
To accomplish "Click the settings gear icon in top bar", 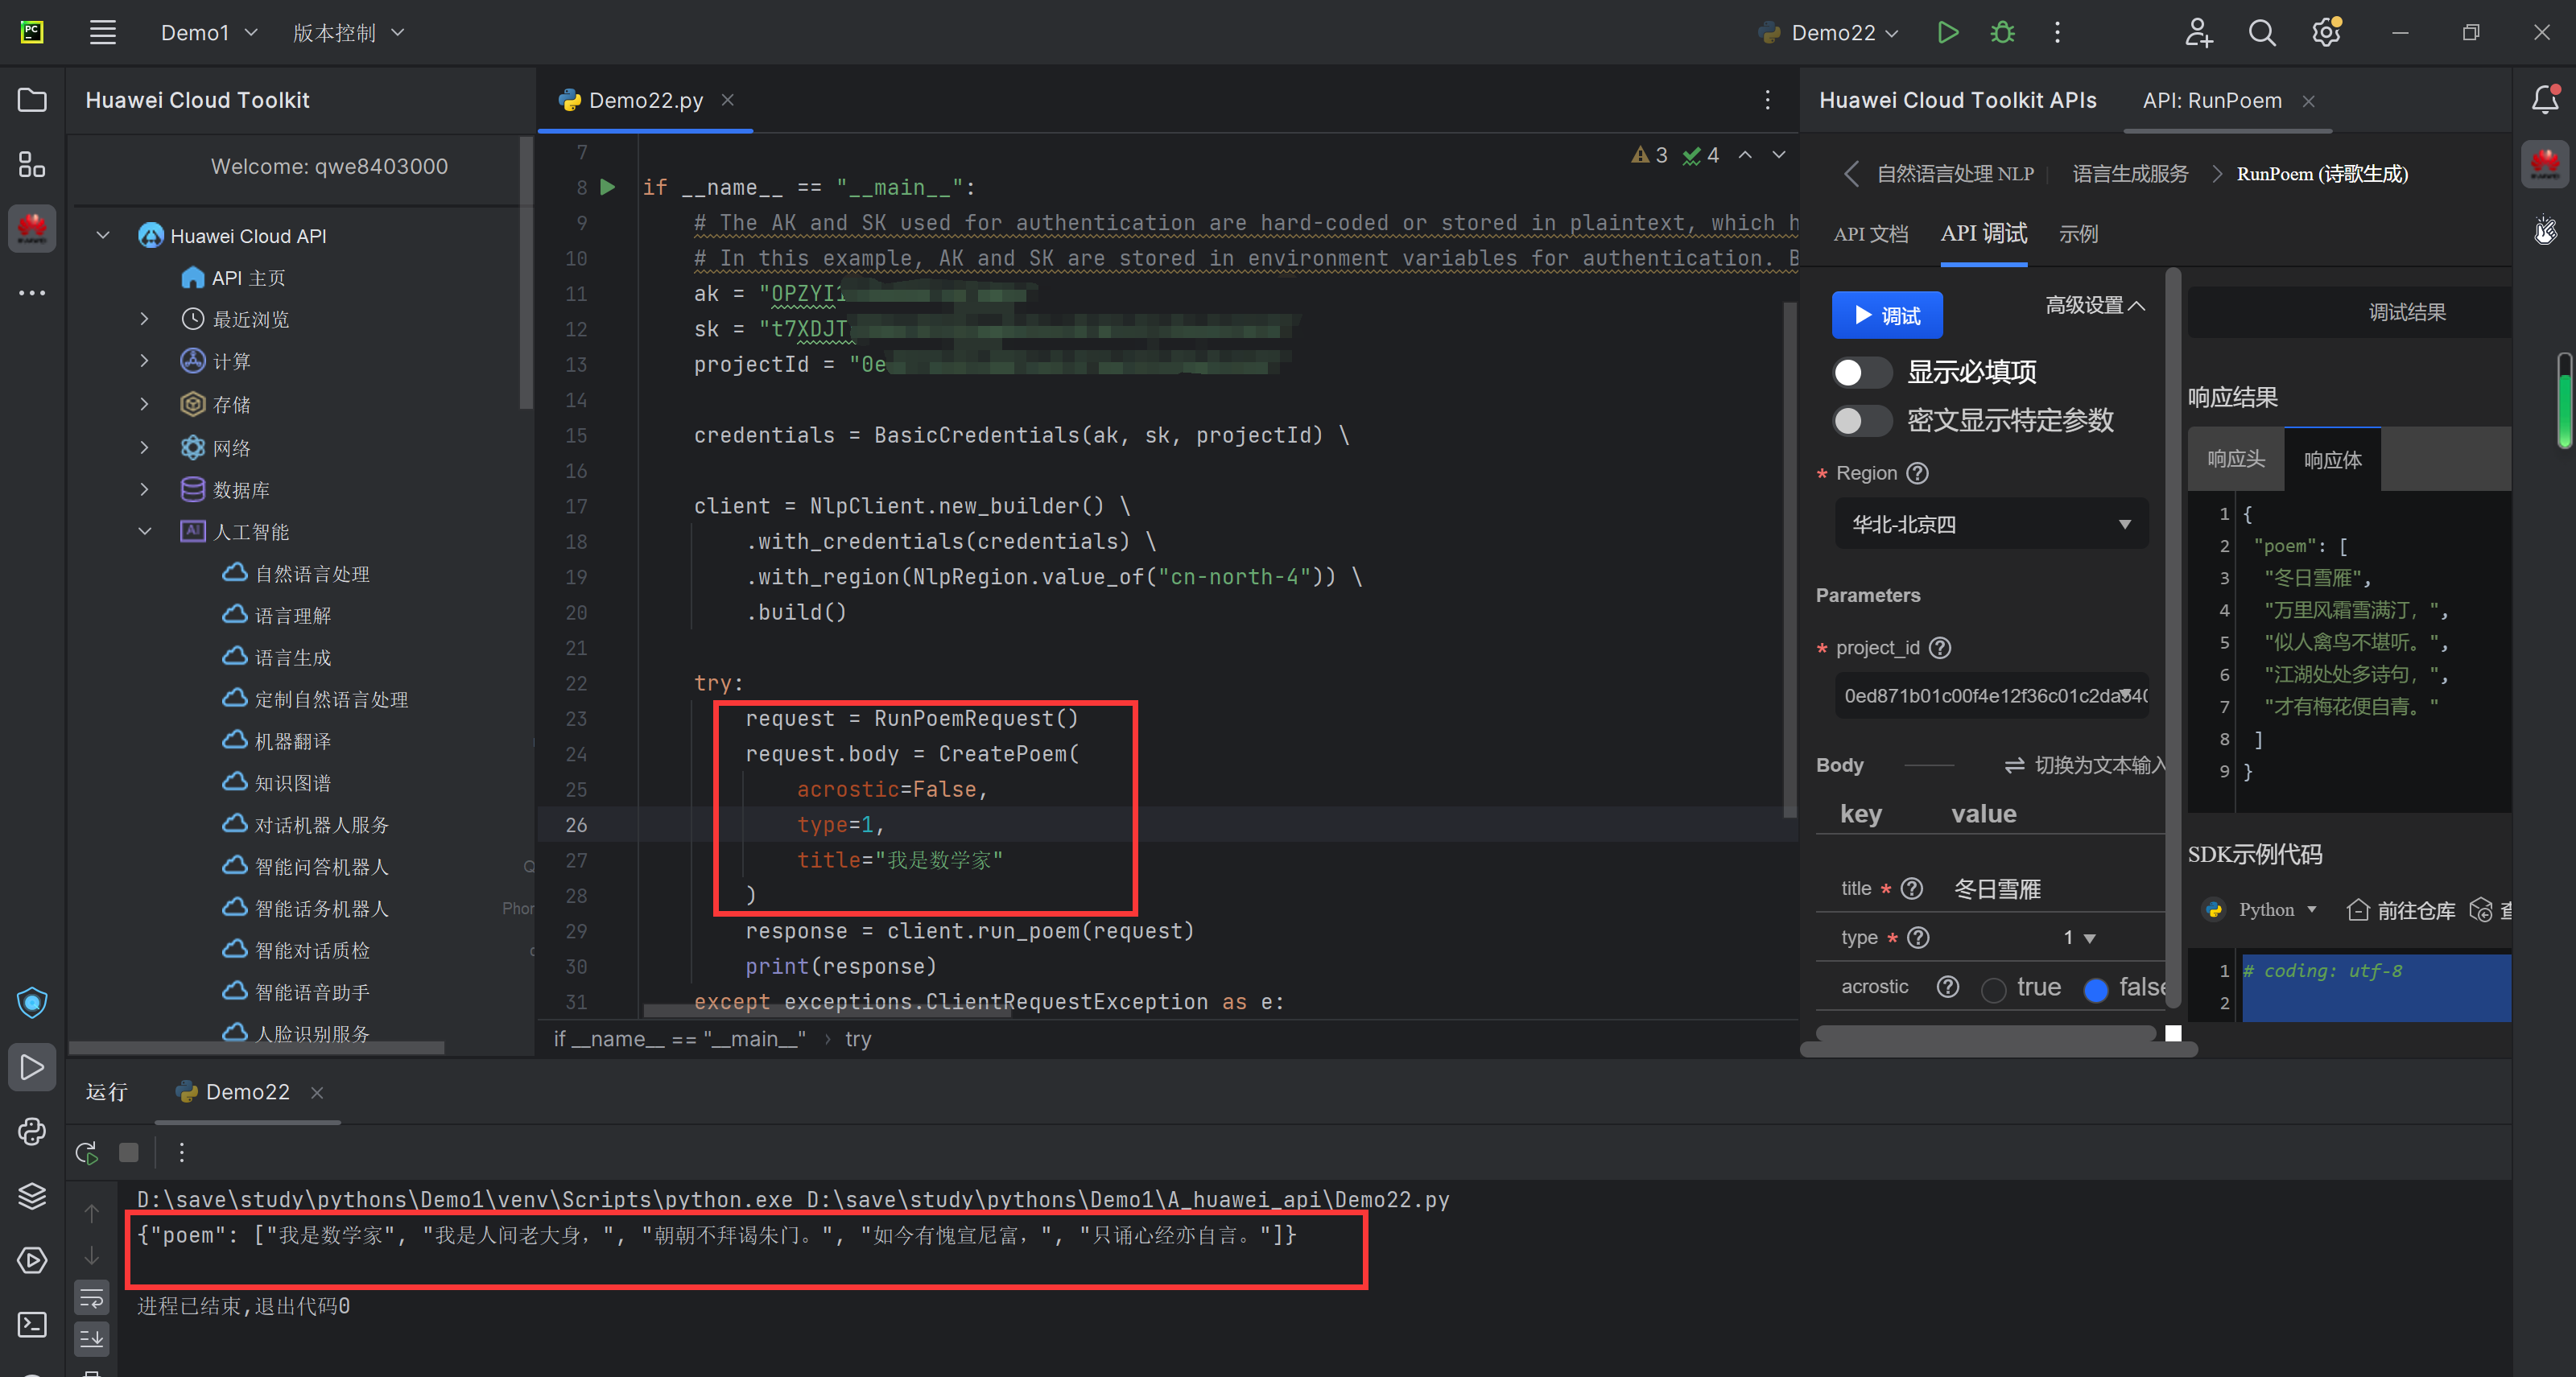I will pyautogui.click(x=2326, y=32).
